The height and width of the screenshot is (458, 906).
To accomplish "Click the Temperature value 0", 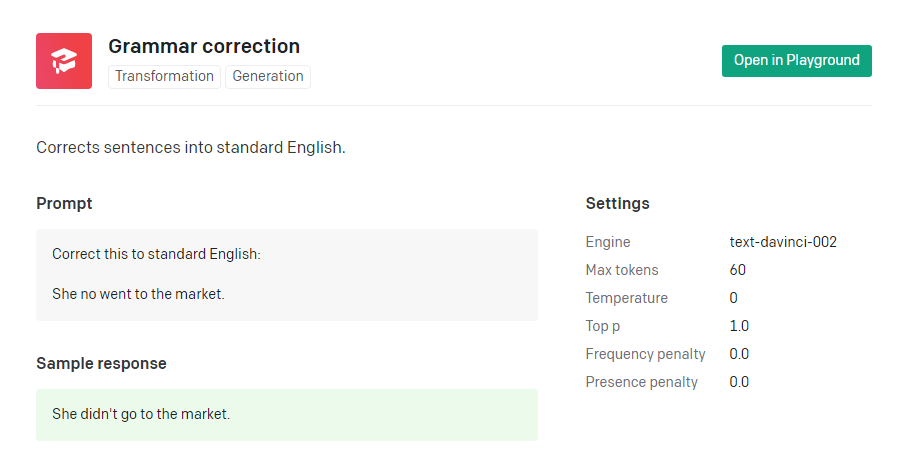I will tap(733, 298).
